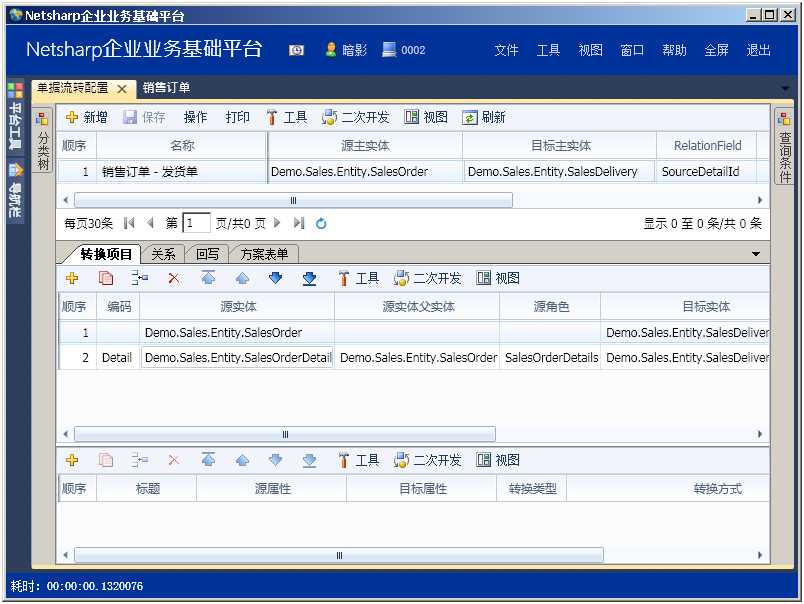Click 全屏 to go fullscreen
The image size is (804, 604).
[716, 50]
